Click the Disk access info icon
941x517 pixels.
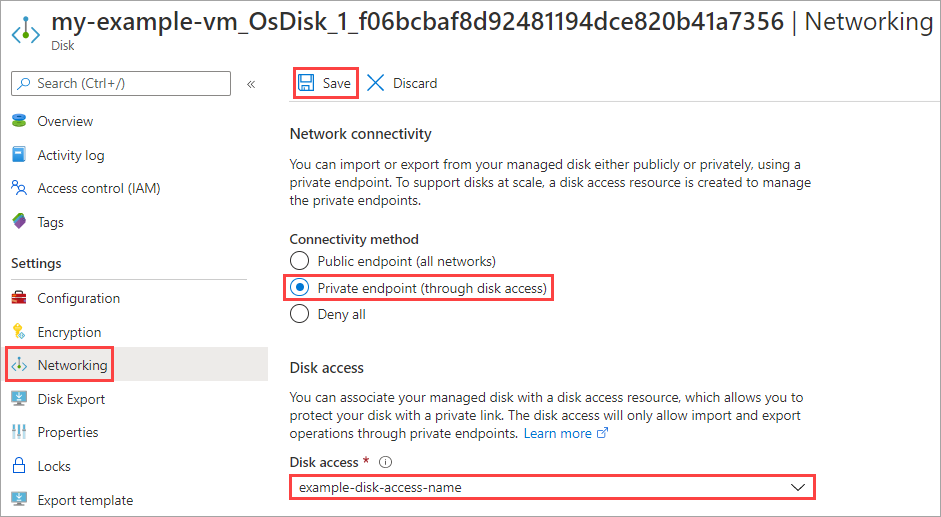[385, 462]
